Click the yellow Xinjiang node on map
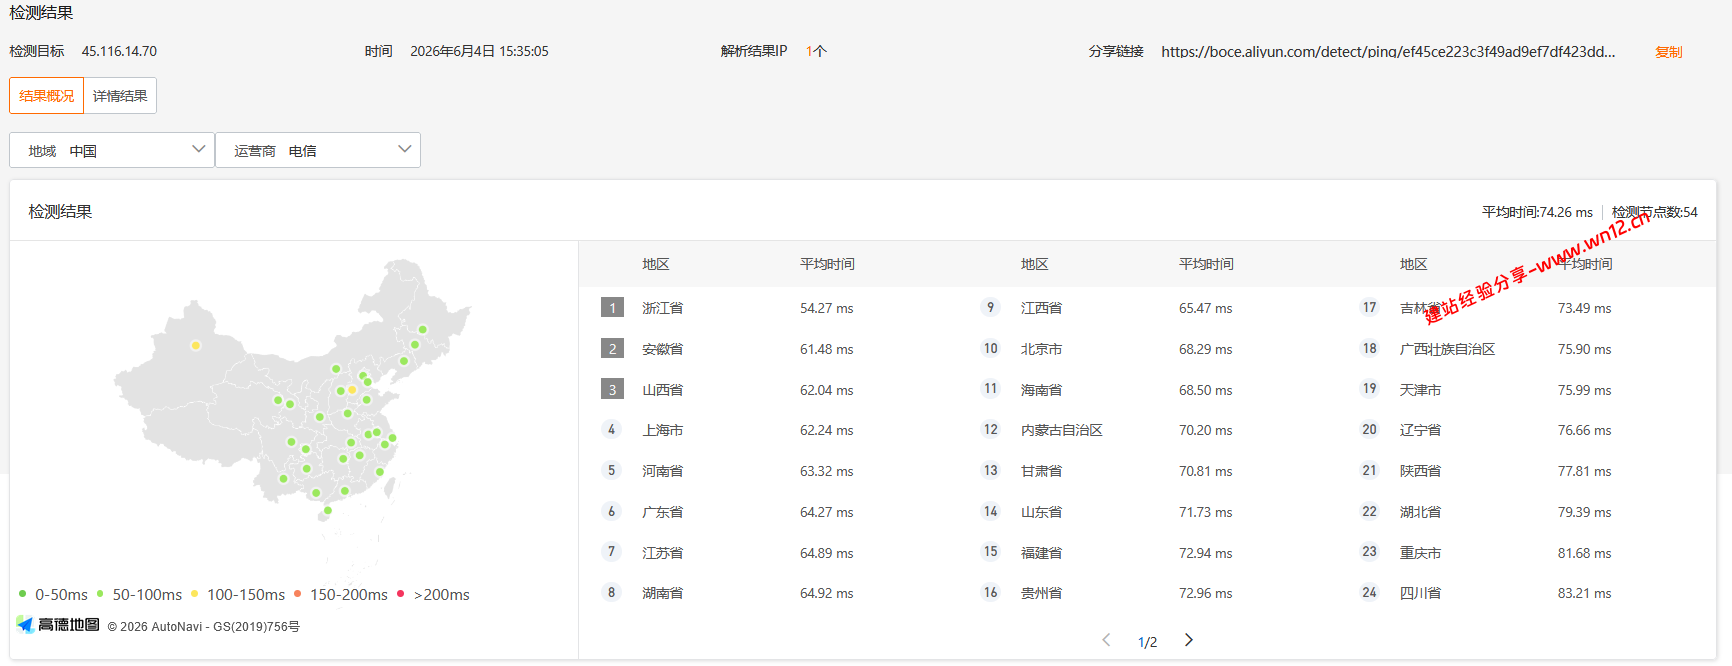 tap(196, 346)
